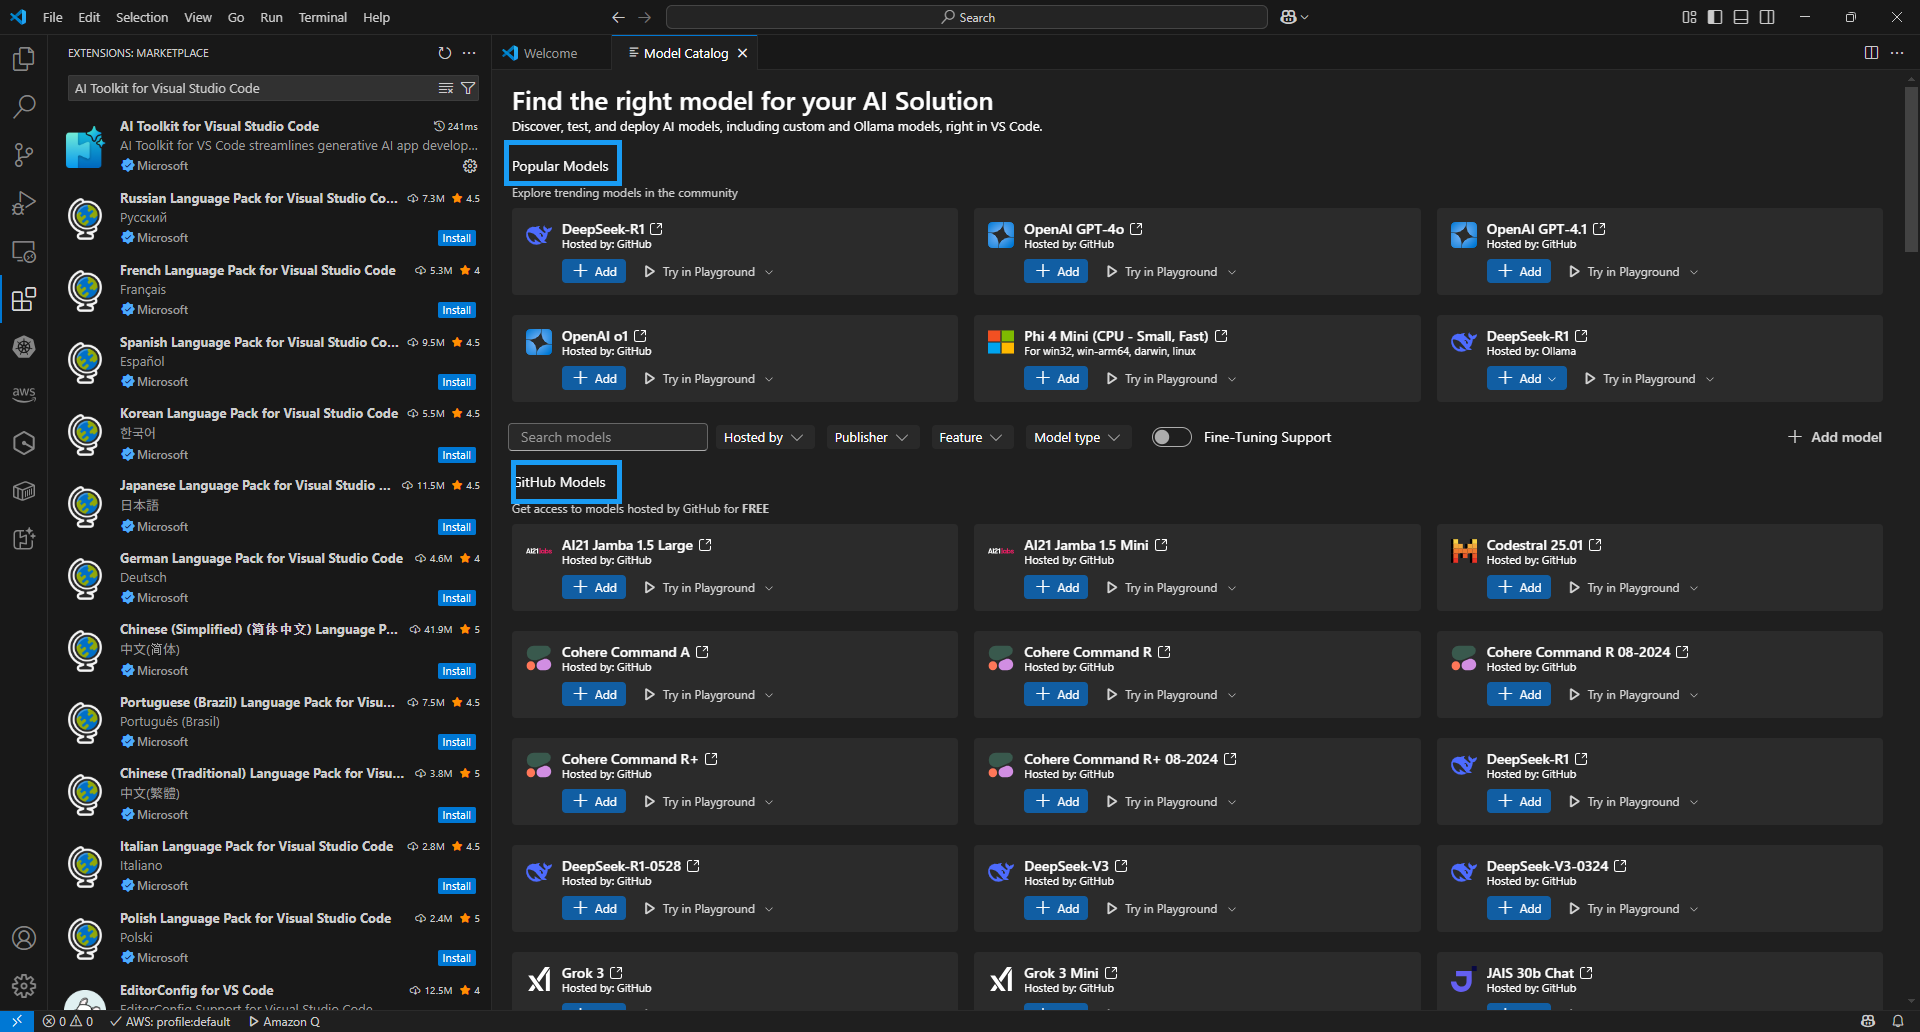Screen dimensions: 1920x1032
Task: Open the AWS toolkit view
Action: [24, 394]
